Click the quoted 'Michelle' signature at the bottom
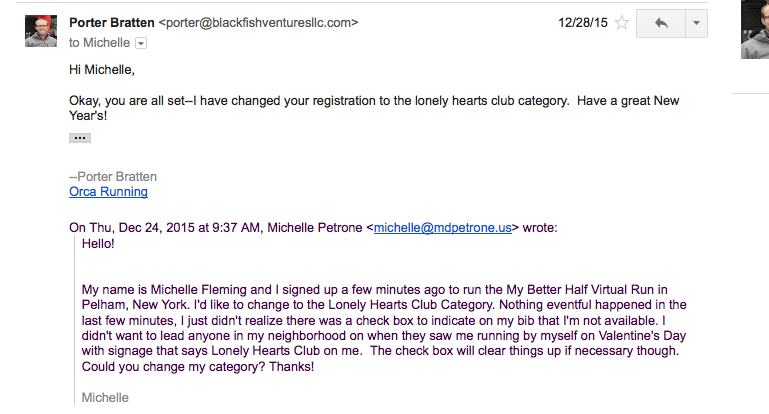The height and width of the screenshot is (414, 769). pyautogui.click(x=105, y=397)
